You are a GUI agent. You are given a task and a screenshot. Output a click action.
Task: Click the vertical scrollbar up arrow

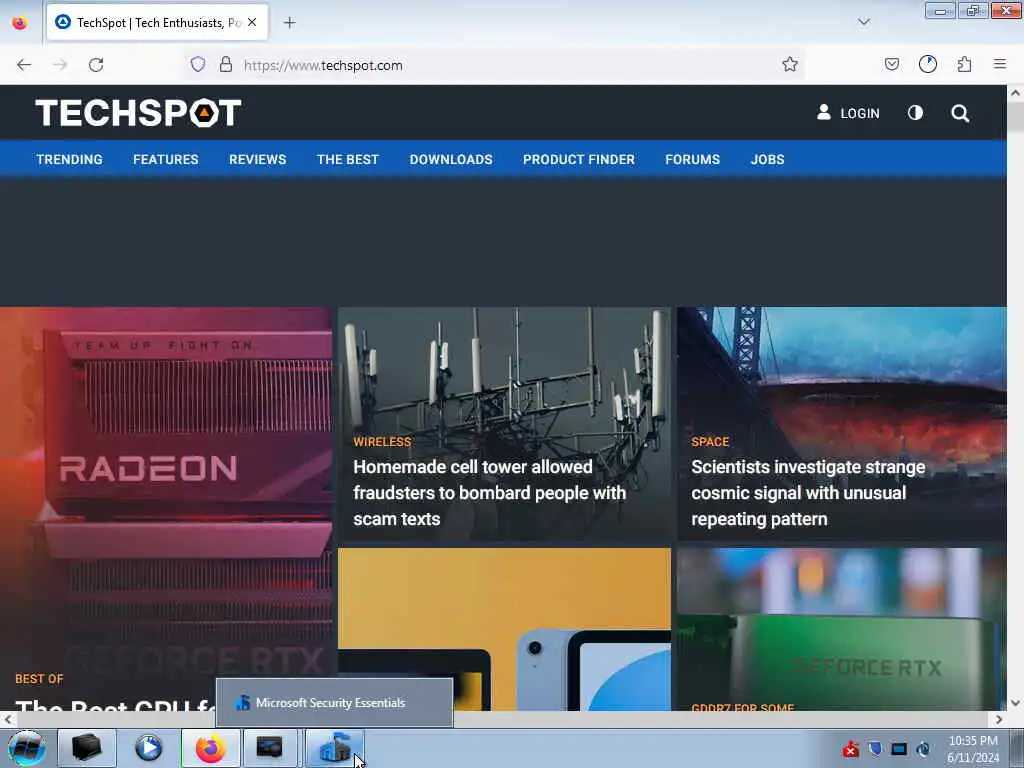click(x=1015, y=93)
